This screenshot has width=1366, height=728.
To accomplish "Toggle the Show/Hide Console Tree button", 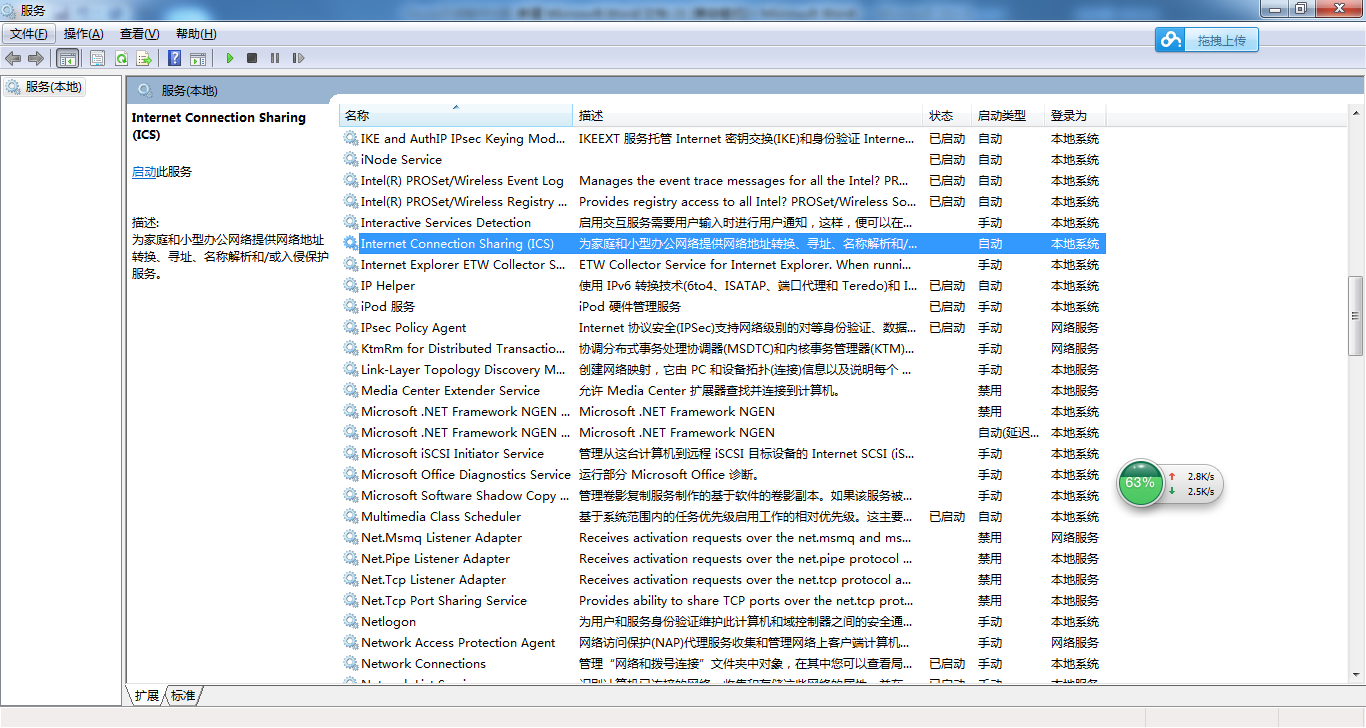I will (x=68, y=59).
